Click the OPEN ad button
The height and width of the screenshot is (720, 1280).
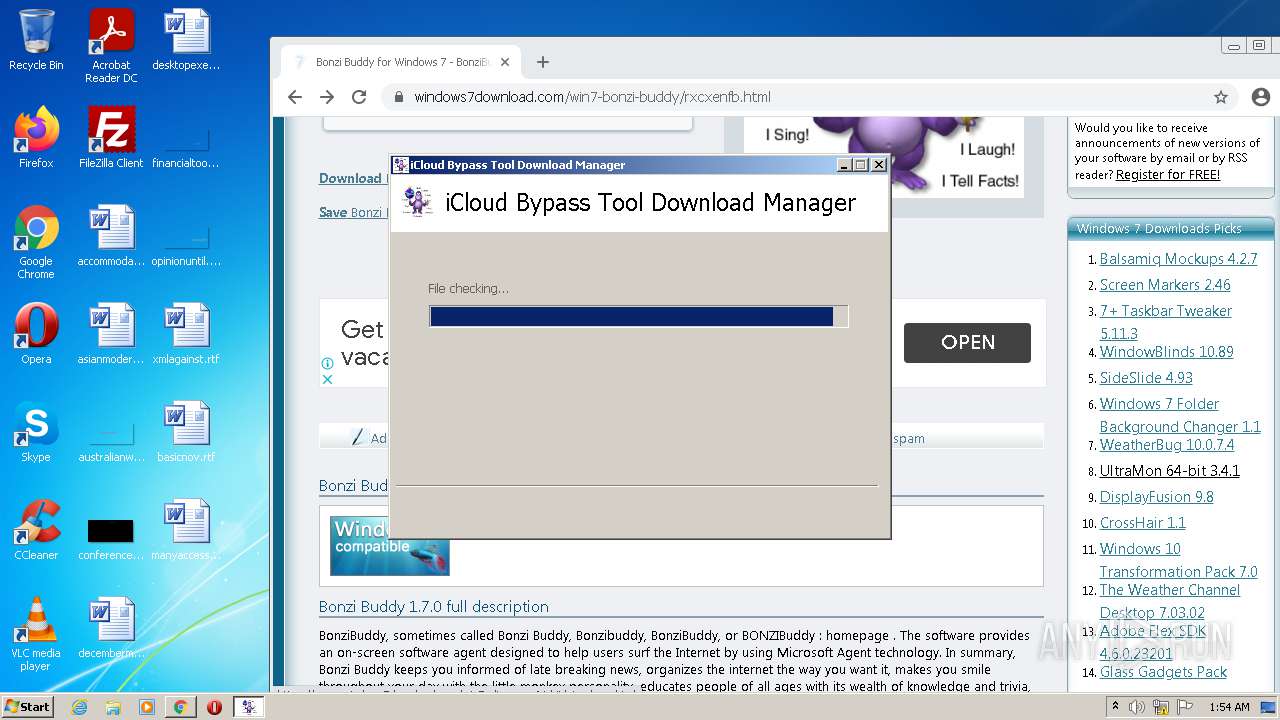[x=967, y=342]
